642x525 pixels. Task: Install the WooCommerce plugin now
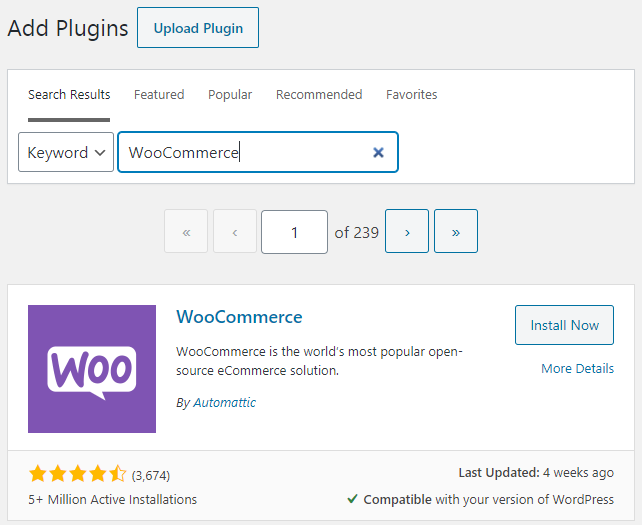point(564,325)
